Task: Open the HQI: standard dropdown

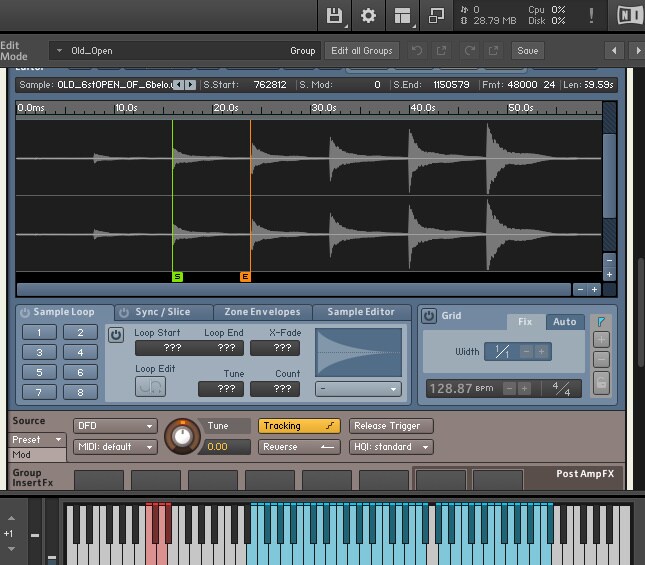Action: click(391, 447)
